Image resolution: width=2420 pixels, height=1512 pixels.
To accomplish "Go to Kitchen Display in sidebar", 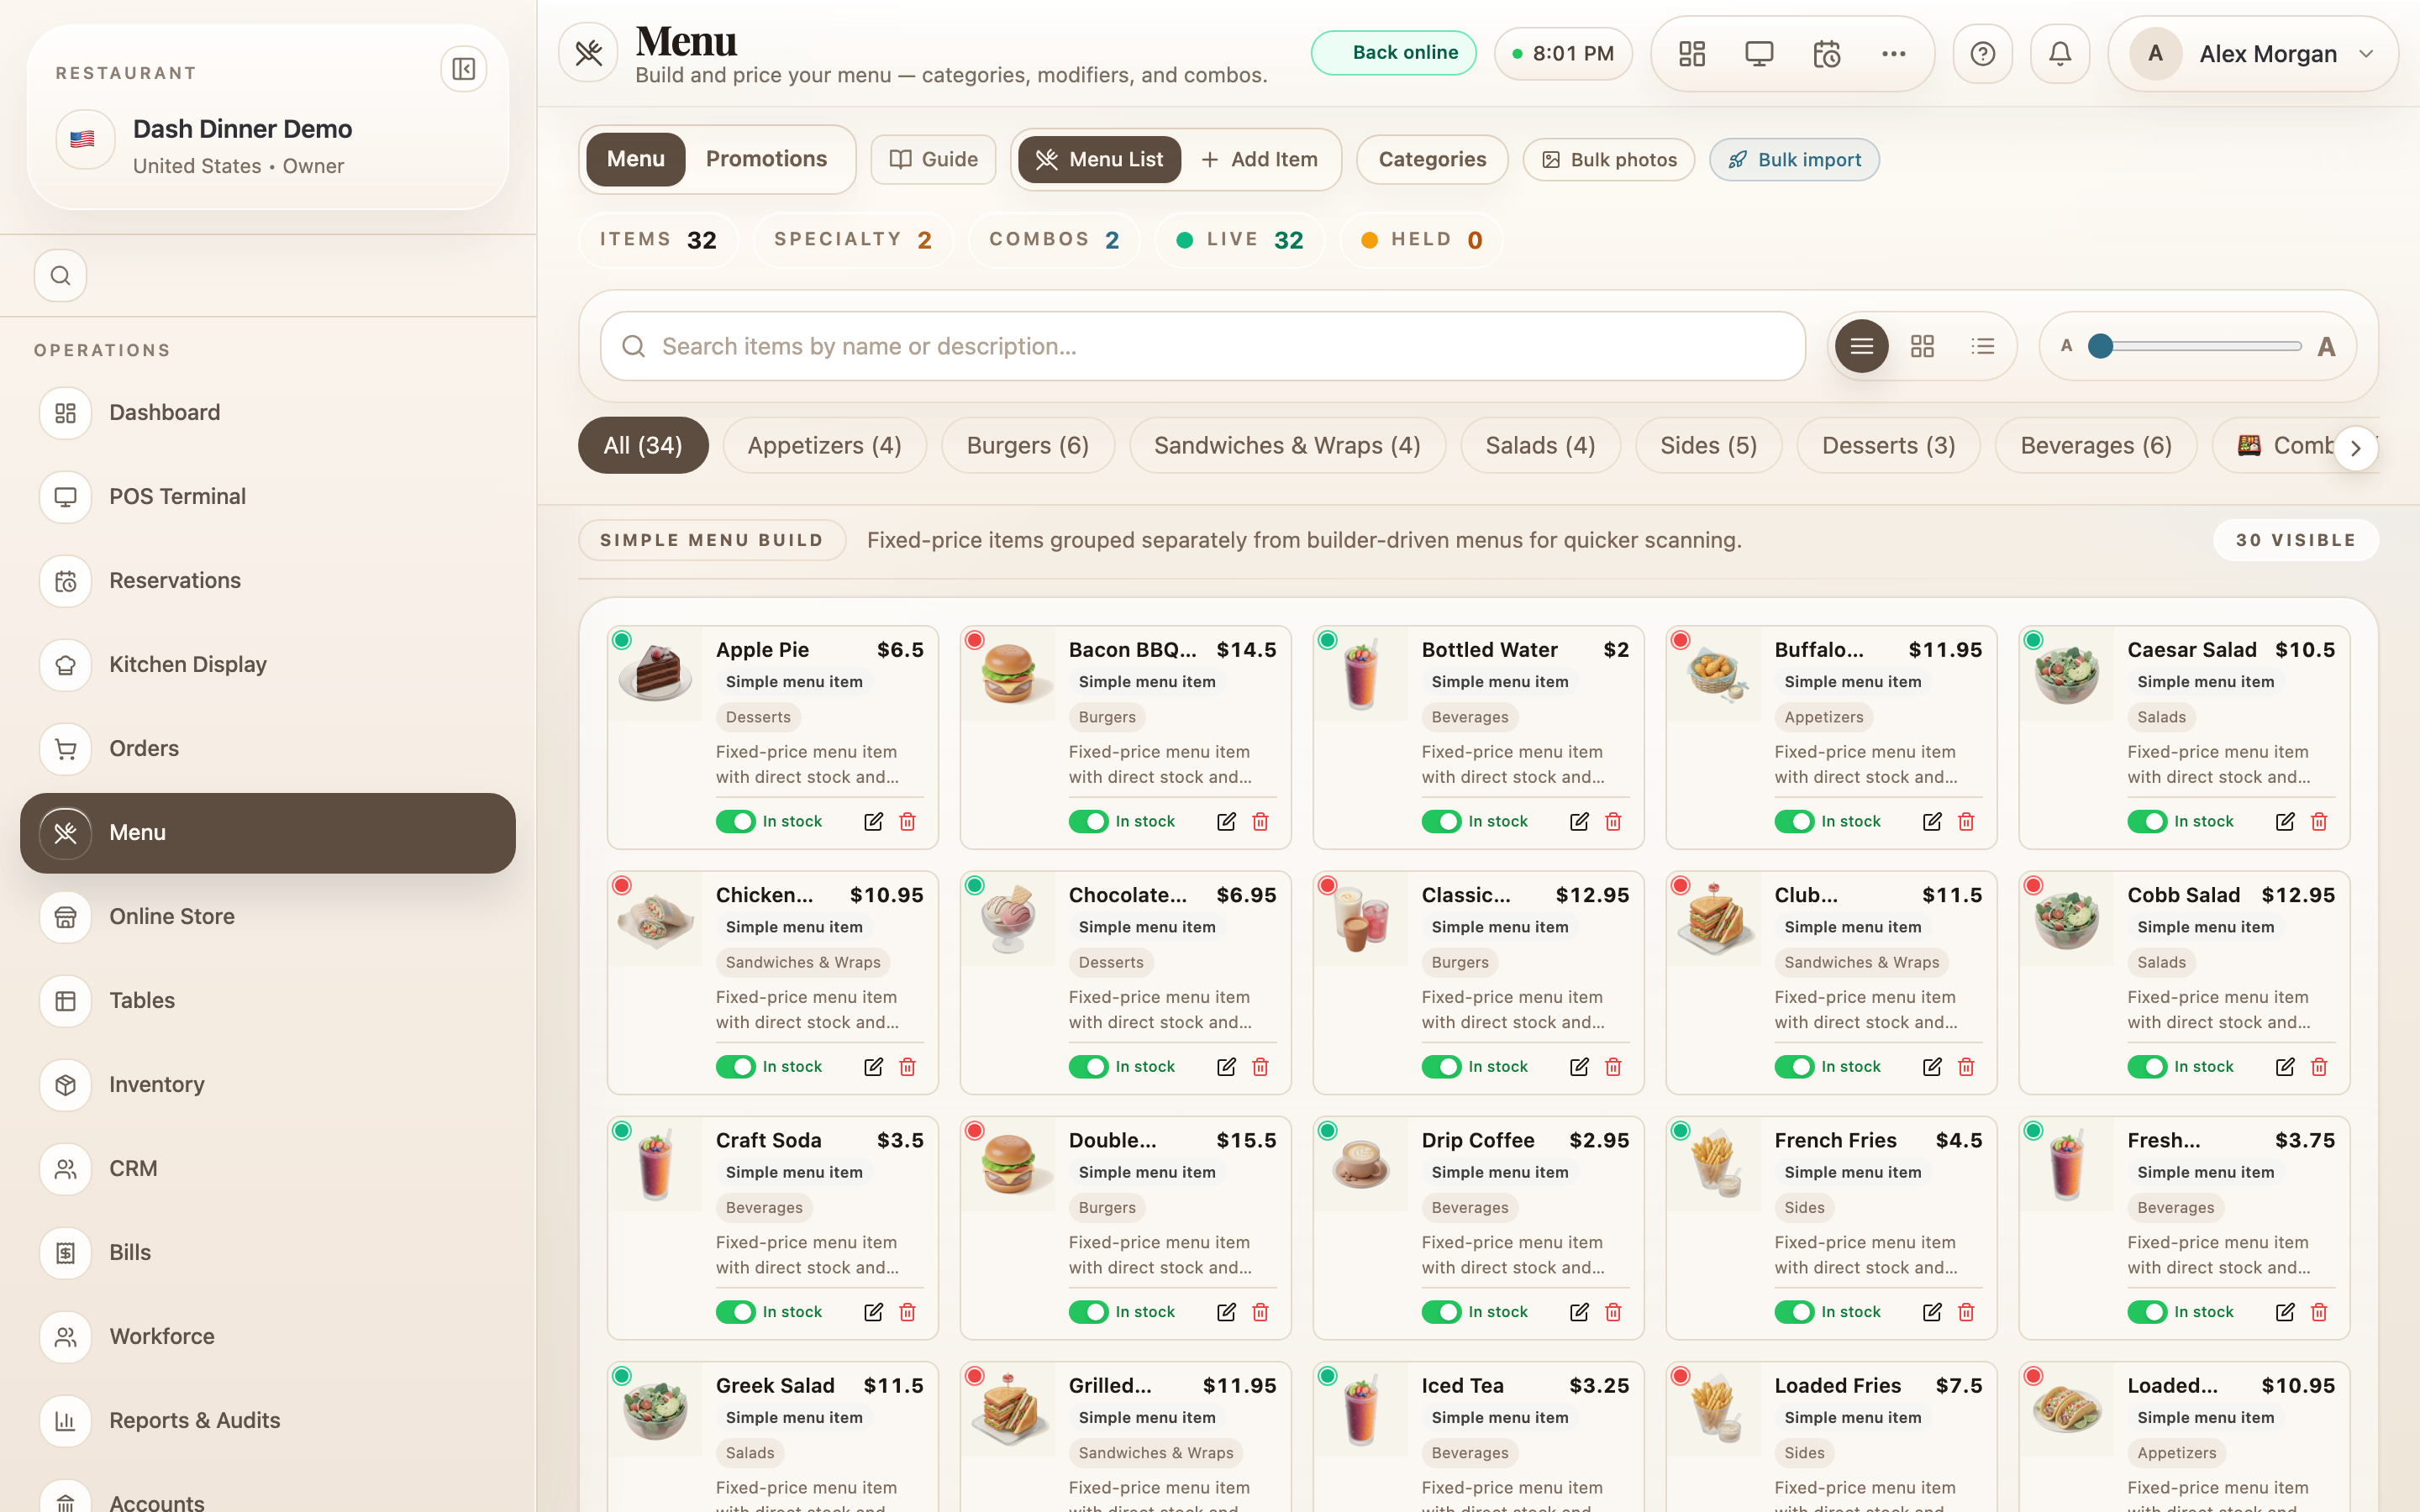I will 268,665.
